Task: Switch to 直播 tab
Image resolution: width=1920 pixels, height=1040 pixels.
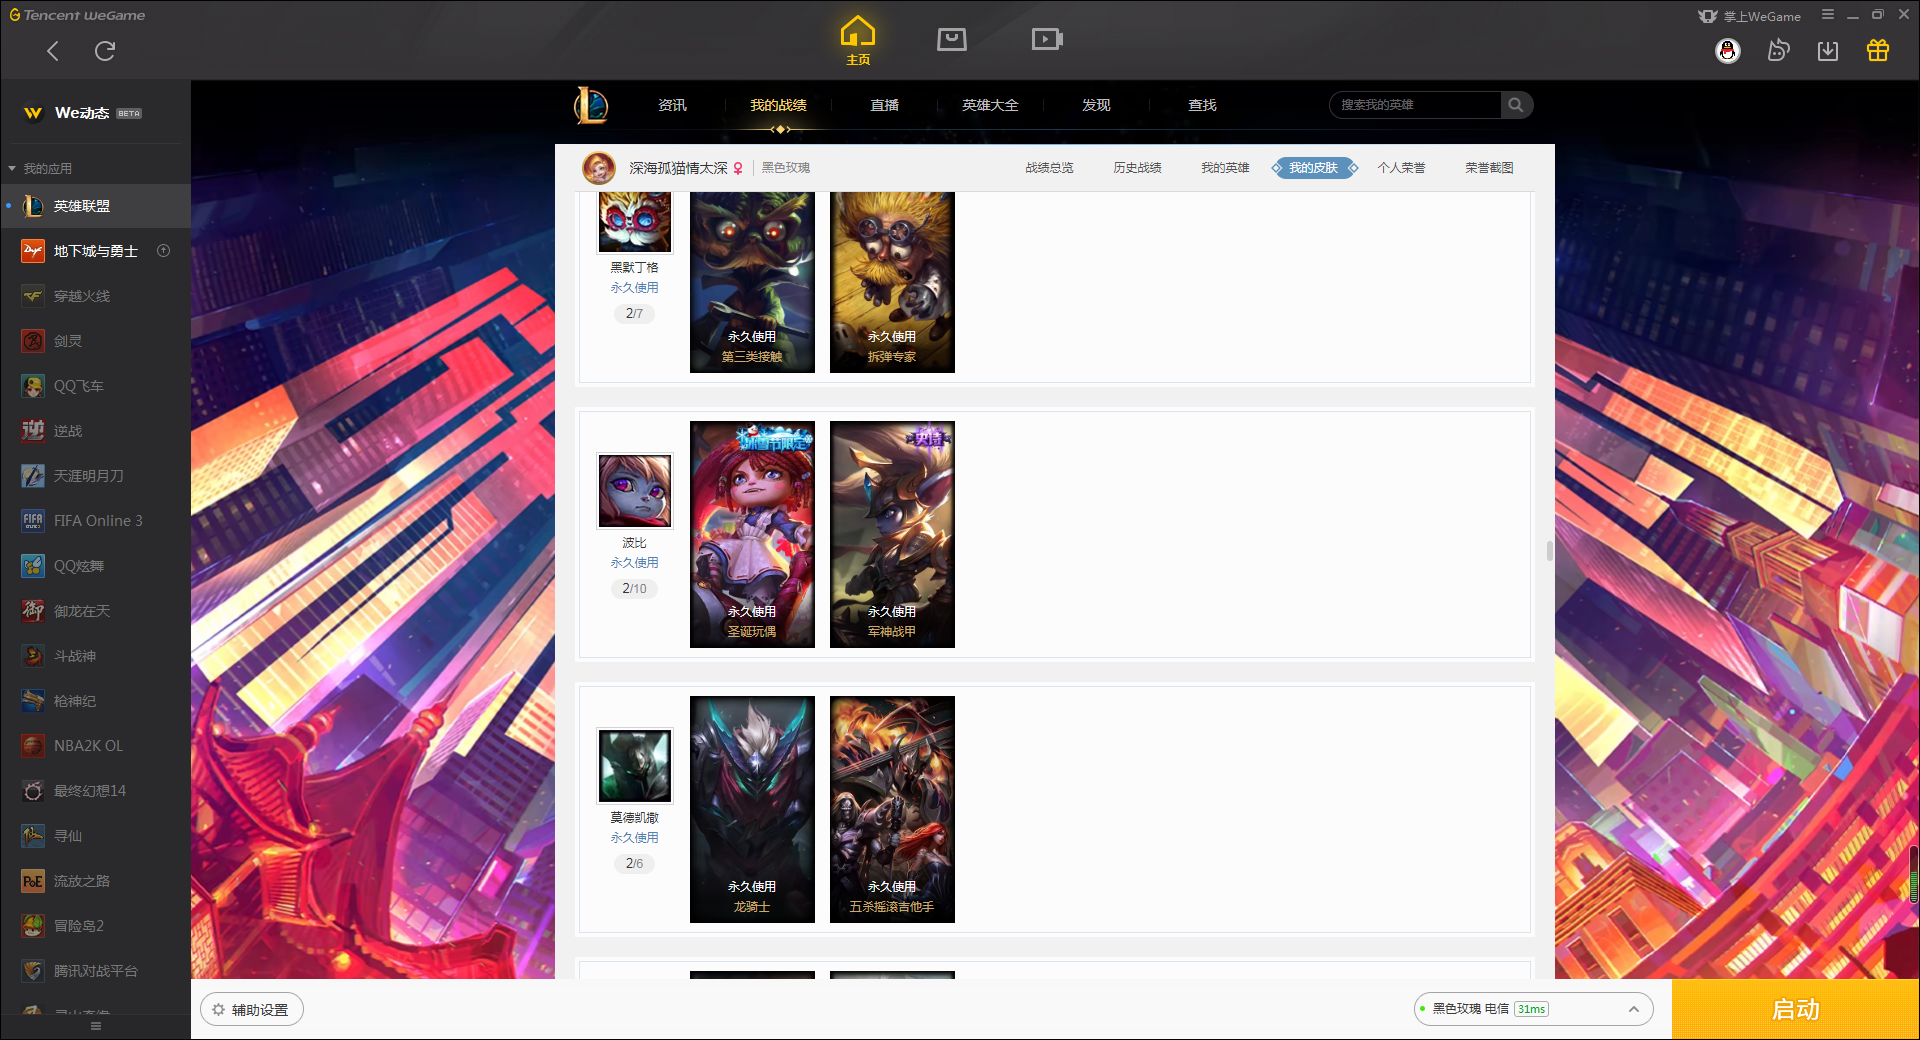Action: (884, 105)
